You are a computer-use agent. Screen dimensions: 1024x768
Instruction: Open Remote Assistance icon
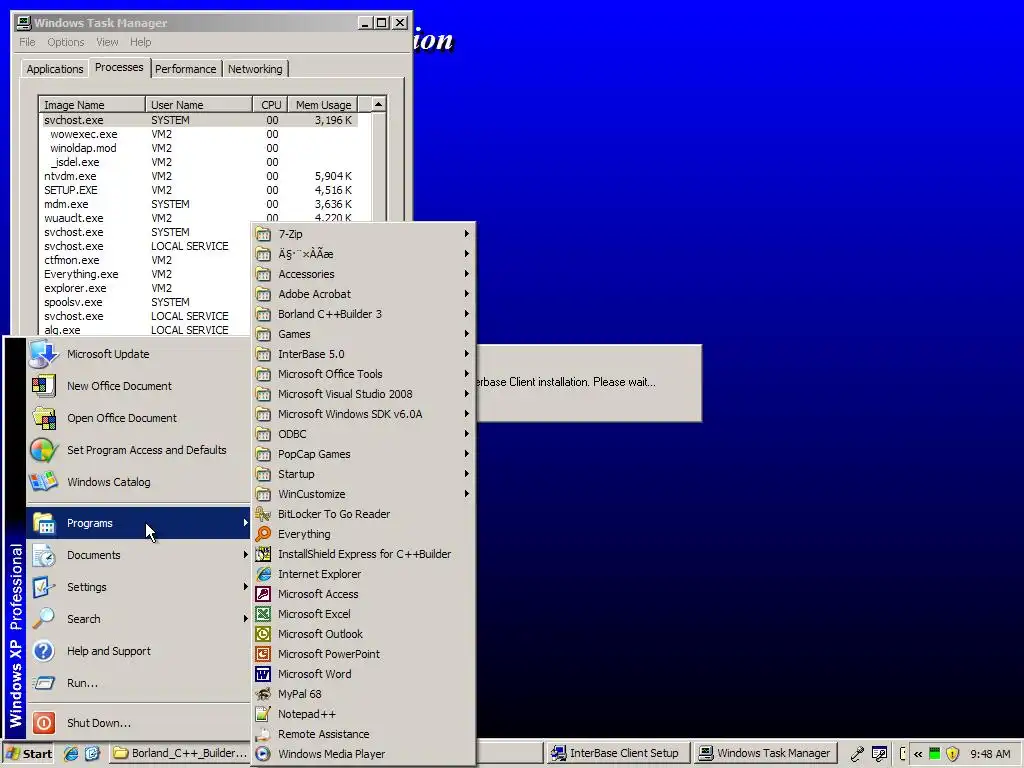[x=263, y=734]
